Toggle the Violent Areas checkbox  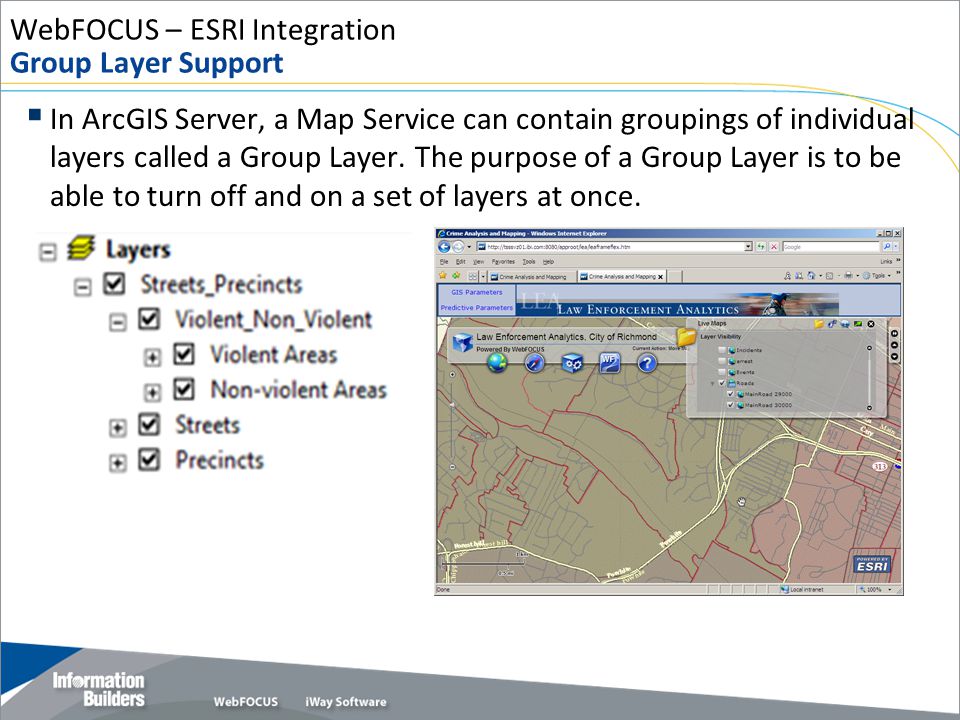click(x=184, y=354)
